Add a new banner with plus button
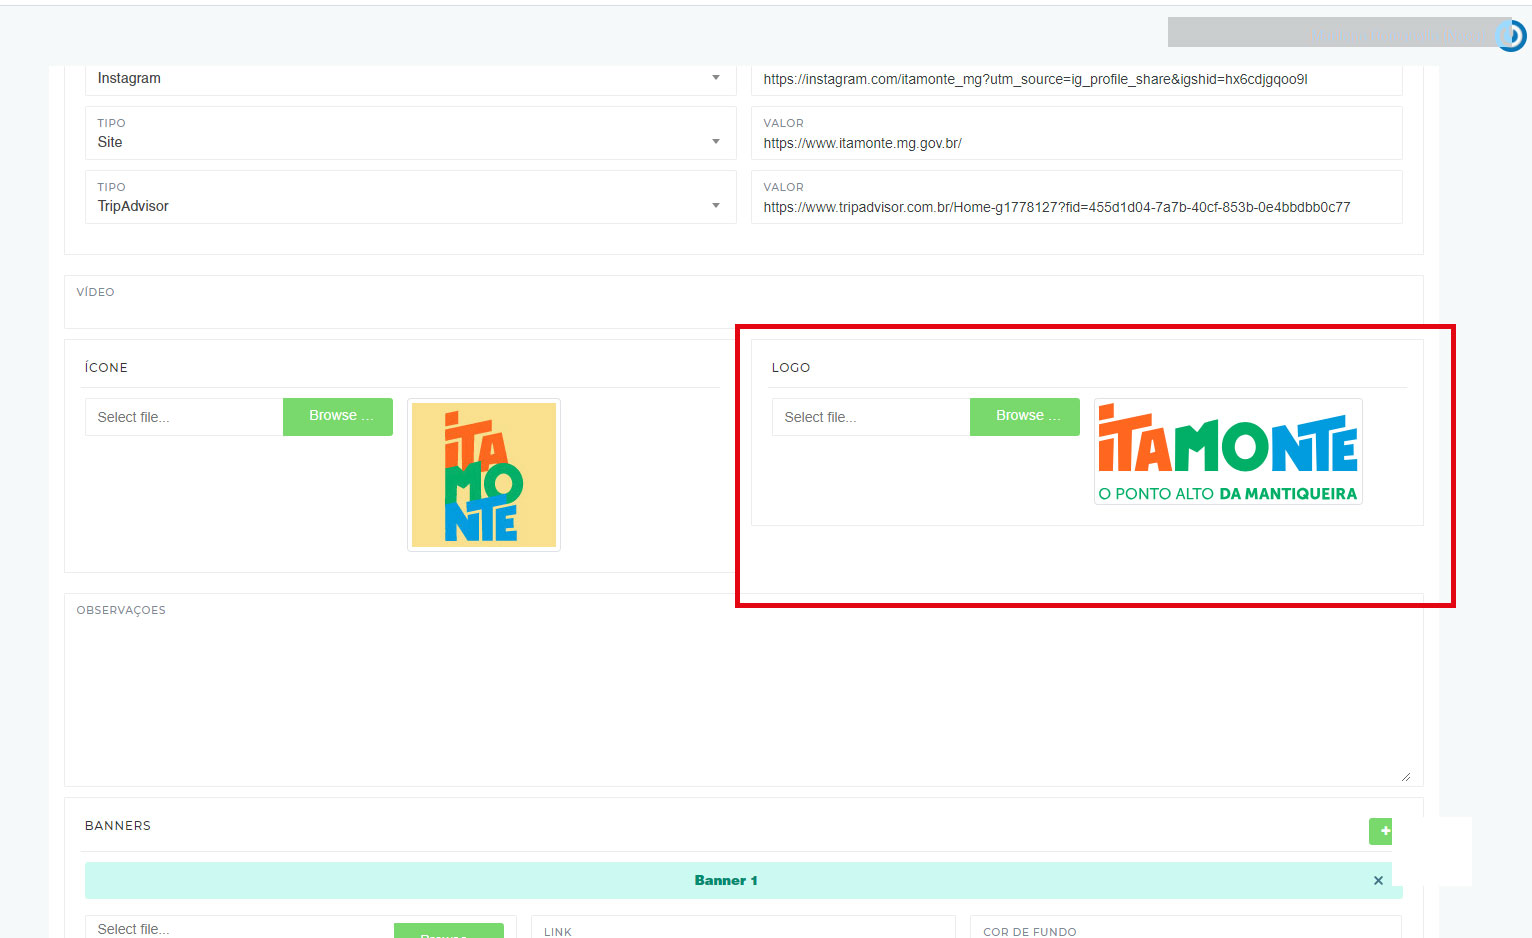This screenshot has height=938, width=1532. [x=1381, y=831]
